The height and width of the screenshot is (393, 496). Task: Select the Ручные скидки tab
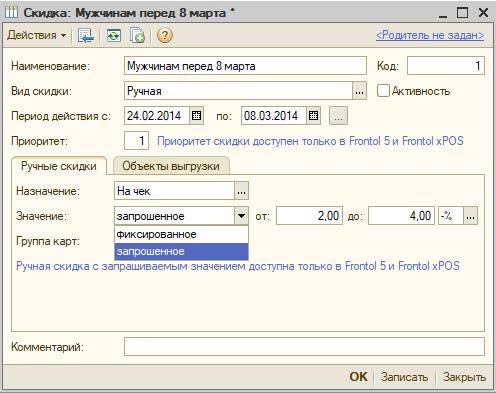59,166
